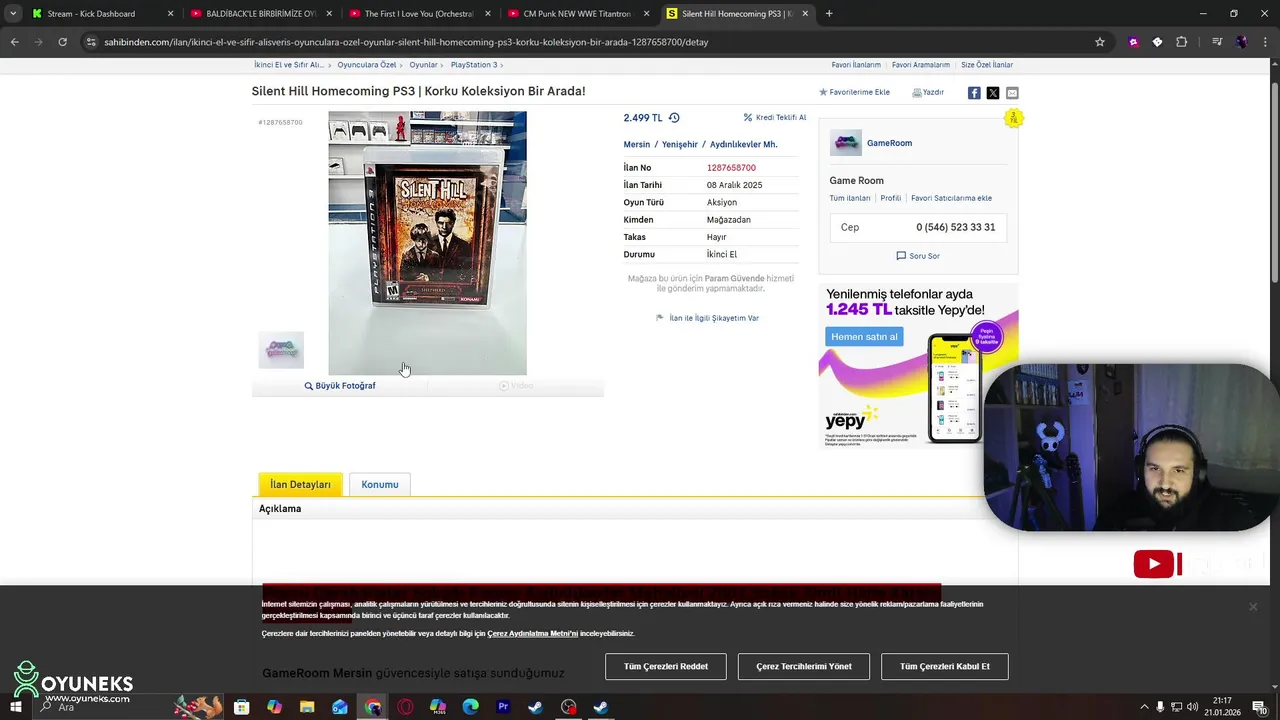Click Tüm Çerezleri Reddet button

[666, 666]
